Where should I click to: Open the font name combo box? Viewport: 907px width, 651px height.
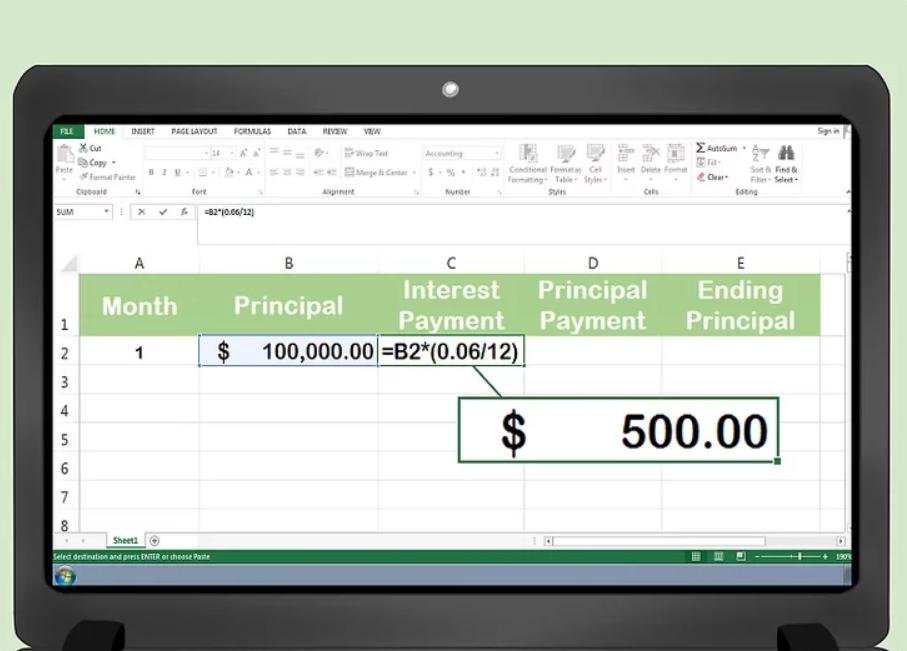click(x=177, y=153)
